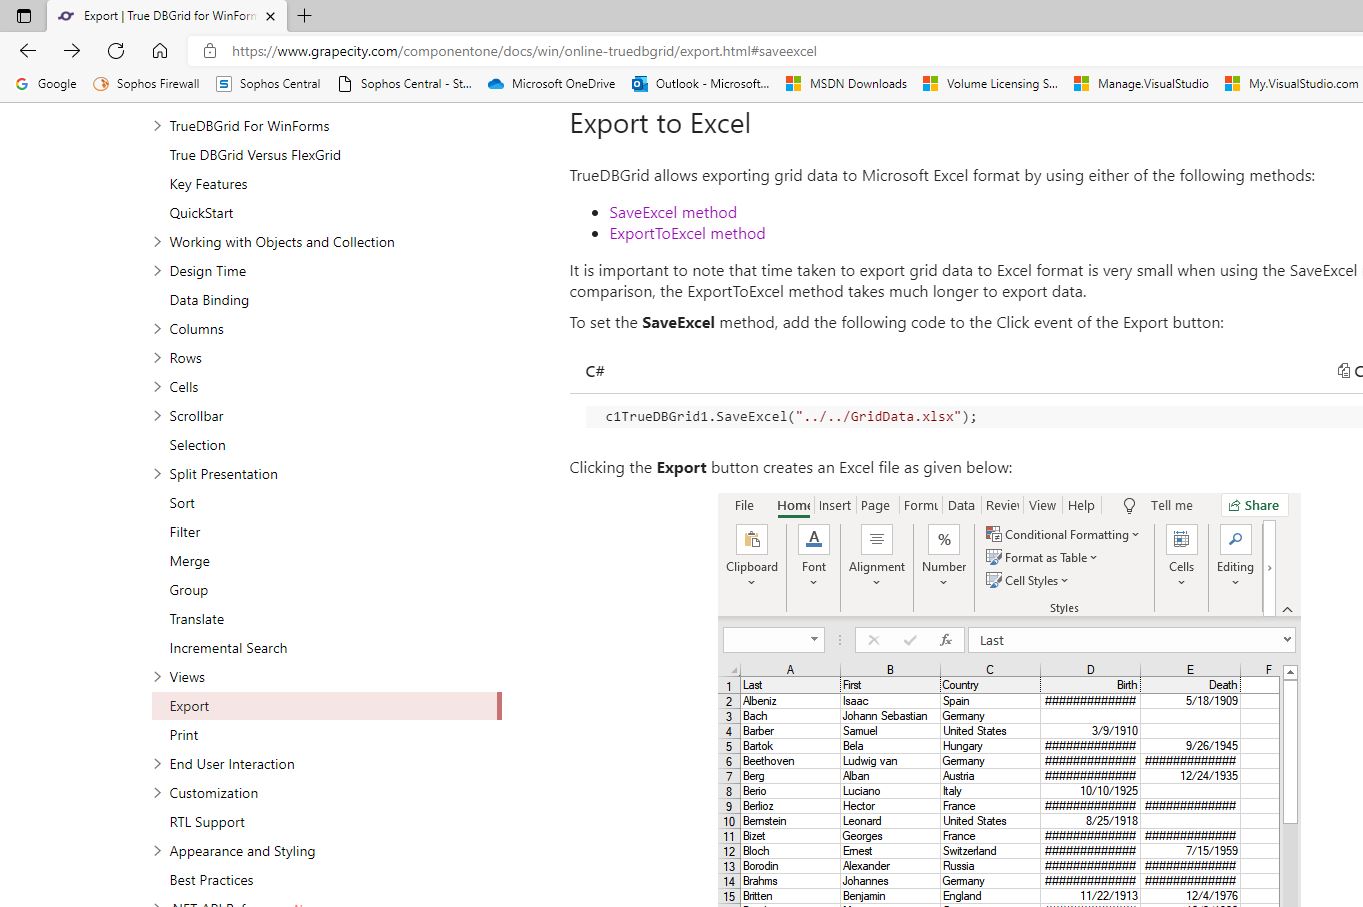Open a new browser tab with plus icon

click(305, 16)
